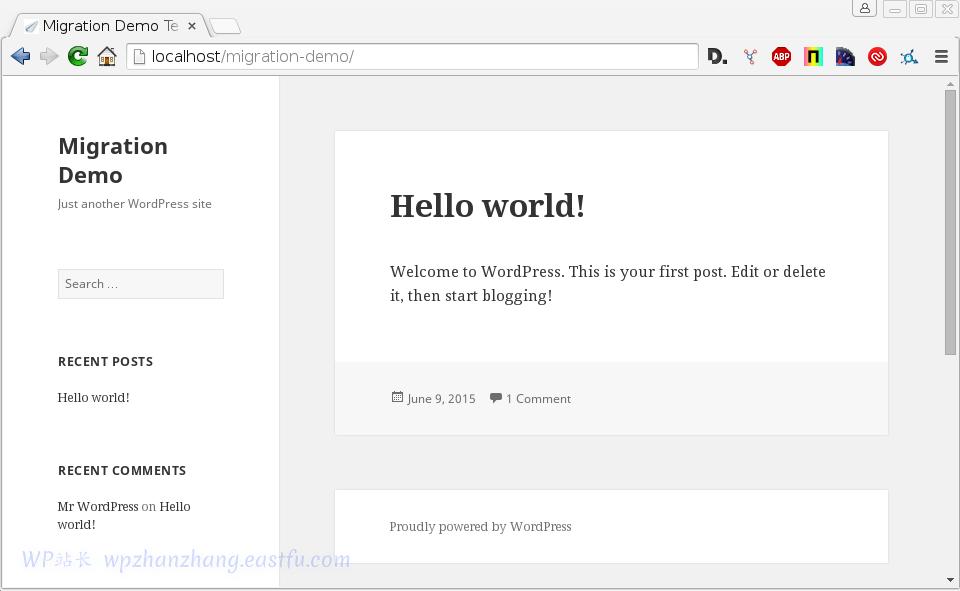Select the Migration Demo browser tab
This screenshot has width=960, height=591.
[110, 26]
